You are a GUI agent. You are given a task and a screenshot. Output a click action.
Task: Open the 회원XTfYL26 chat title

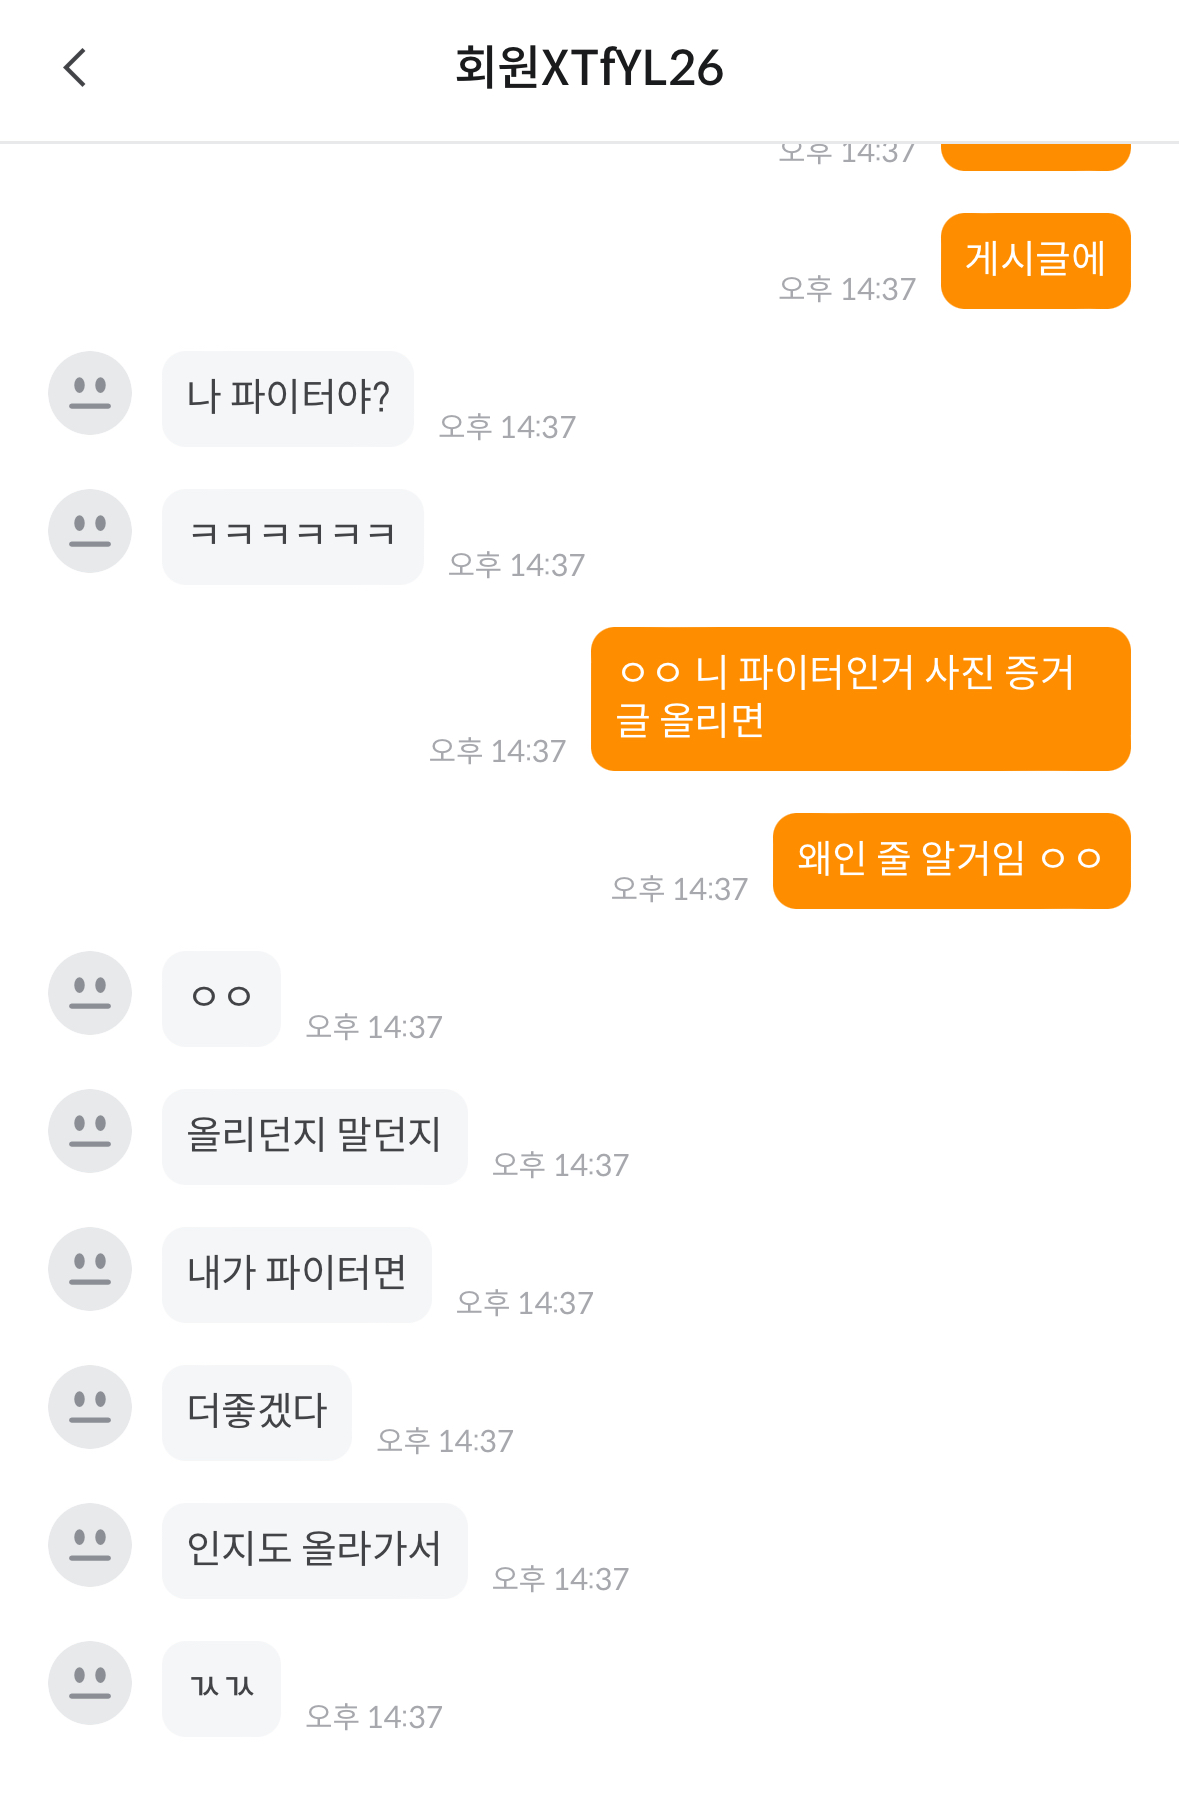pos(589,68)
